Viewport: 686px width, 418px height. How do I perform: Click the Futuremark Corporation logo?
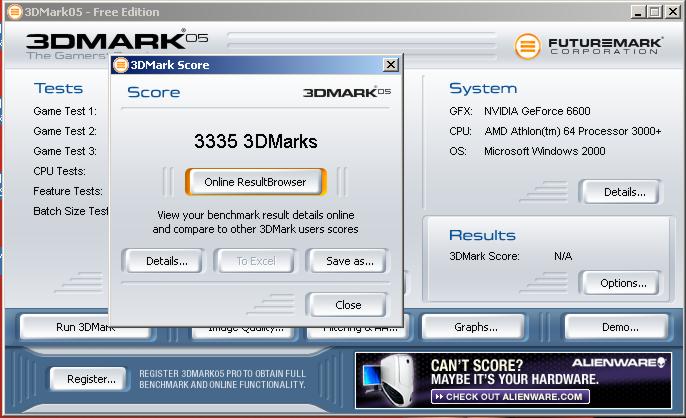coord(589,46)
